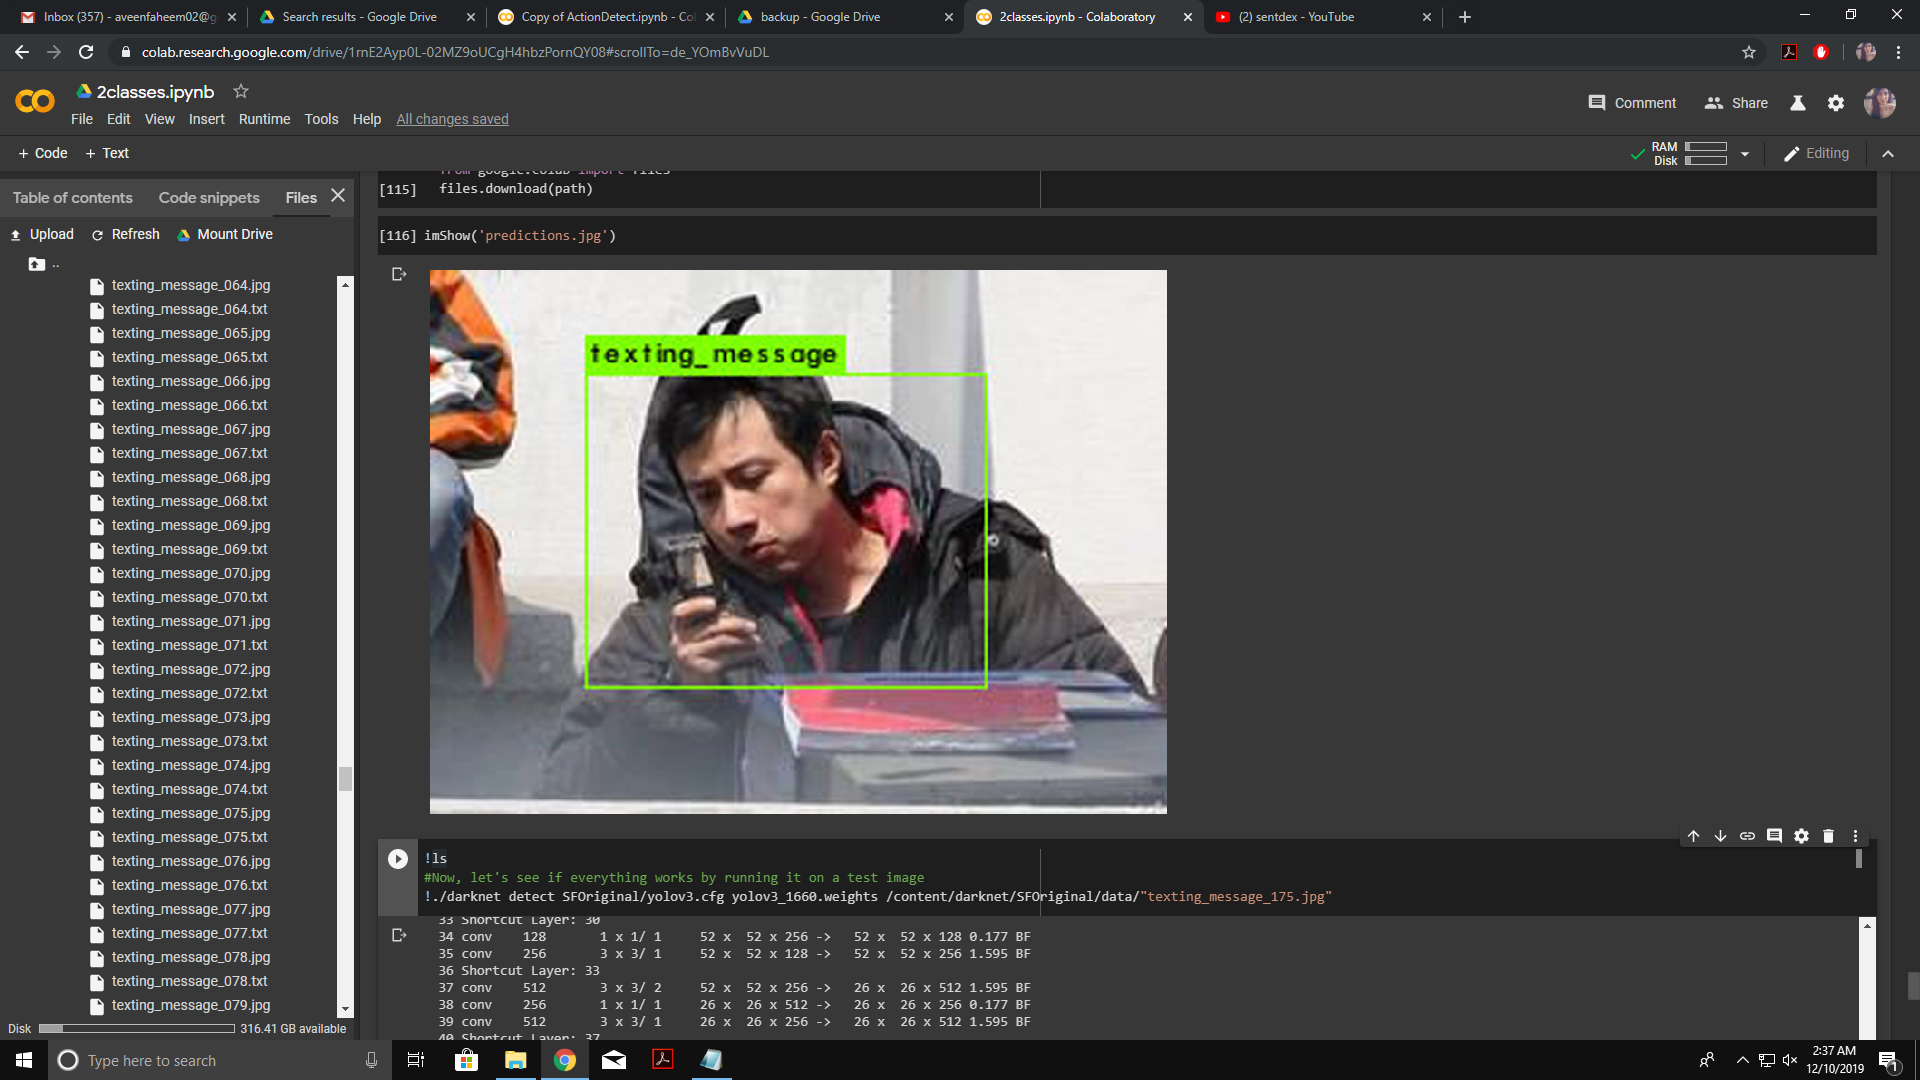Open File Explorer from the taskbar

(516, 1060)
